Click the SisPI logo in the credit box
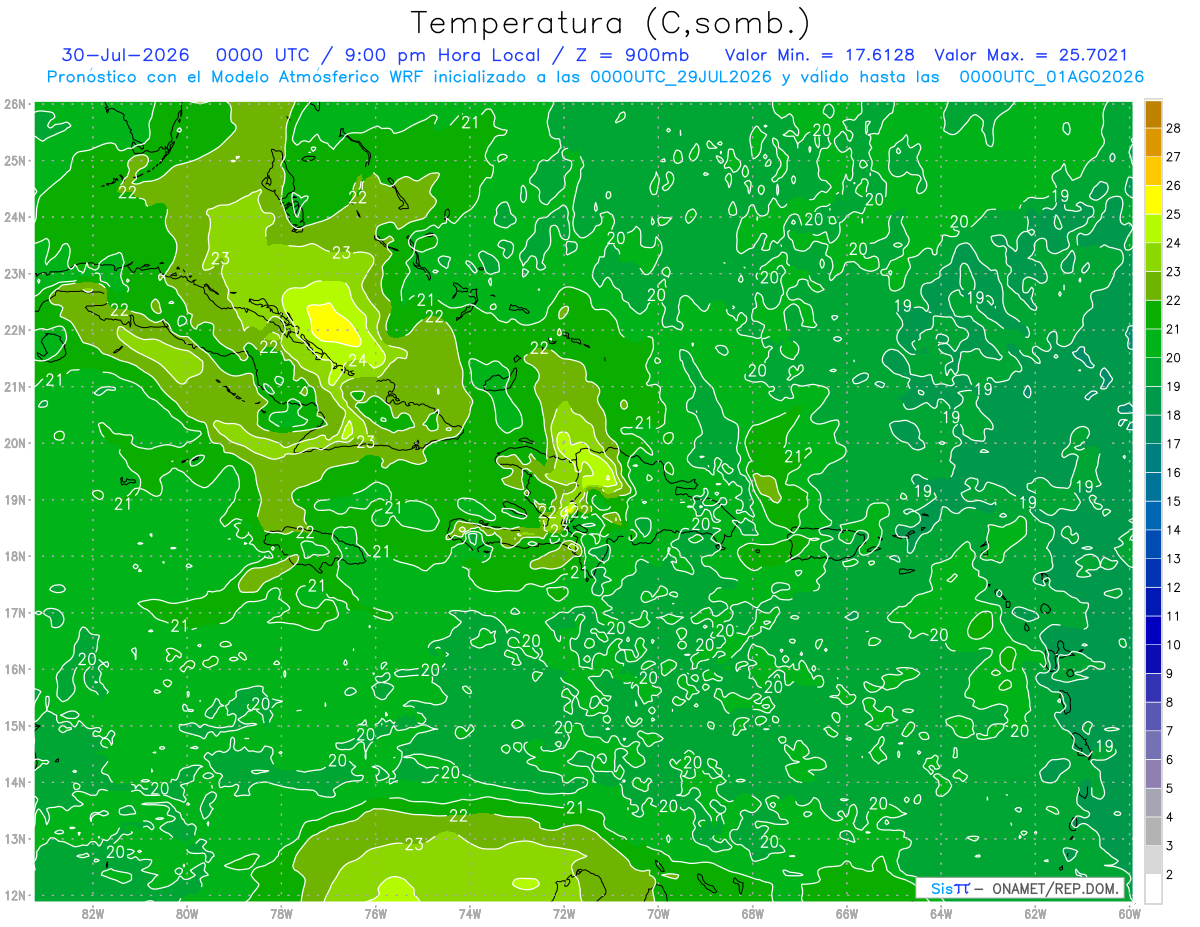This screenshot has height=927, width=1200. click(950, 888)
